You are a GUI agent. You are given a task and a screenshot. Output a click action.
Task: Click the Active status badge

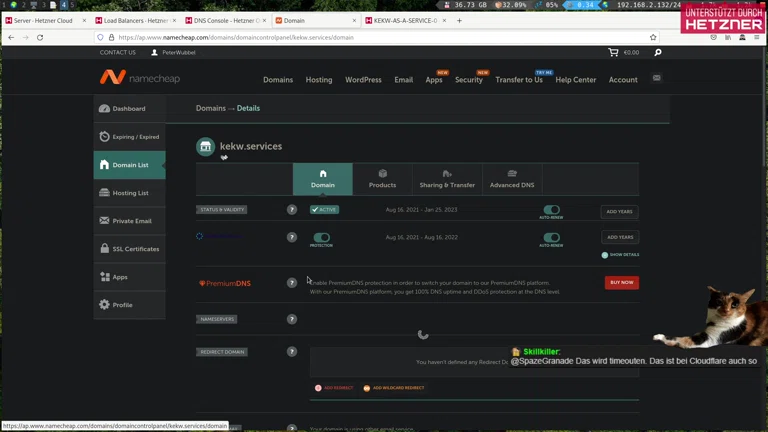[324, 210]
